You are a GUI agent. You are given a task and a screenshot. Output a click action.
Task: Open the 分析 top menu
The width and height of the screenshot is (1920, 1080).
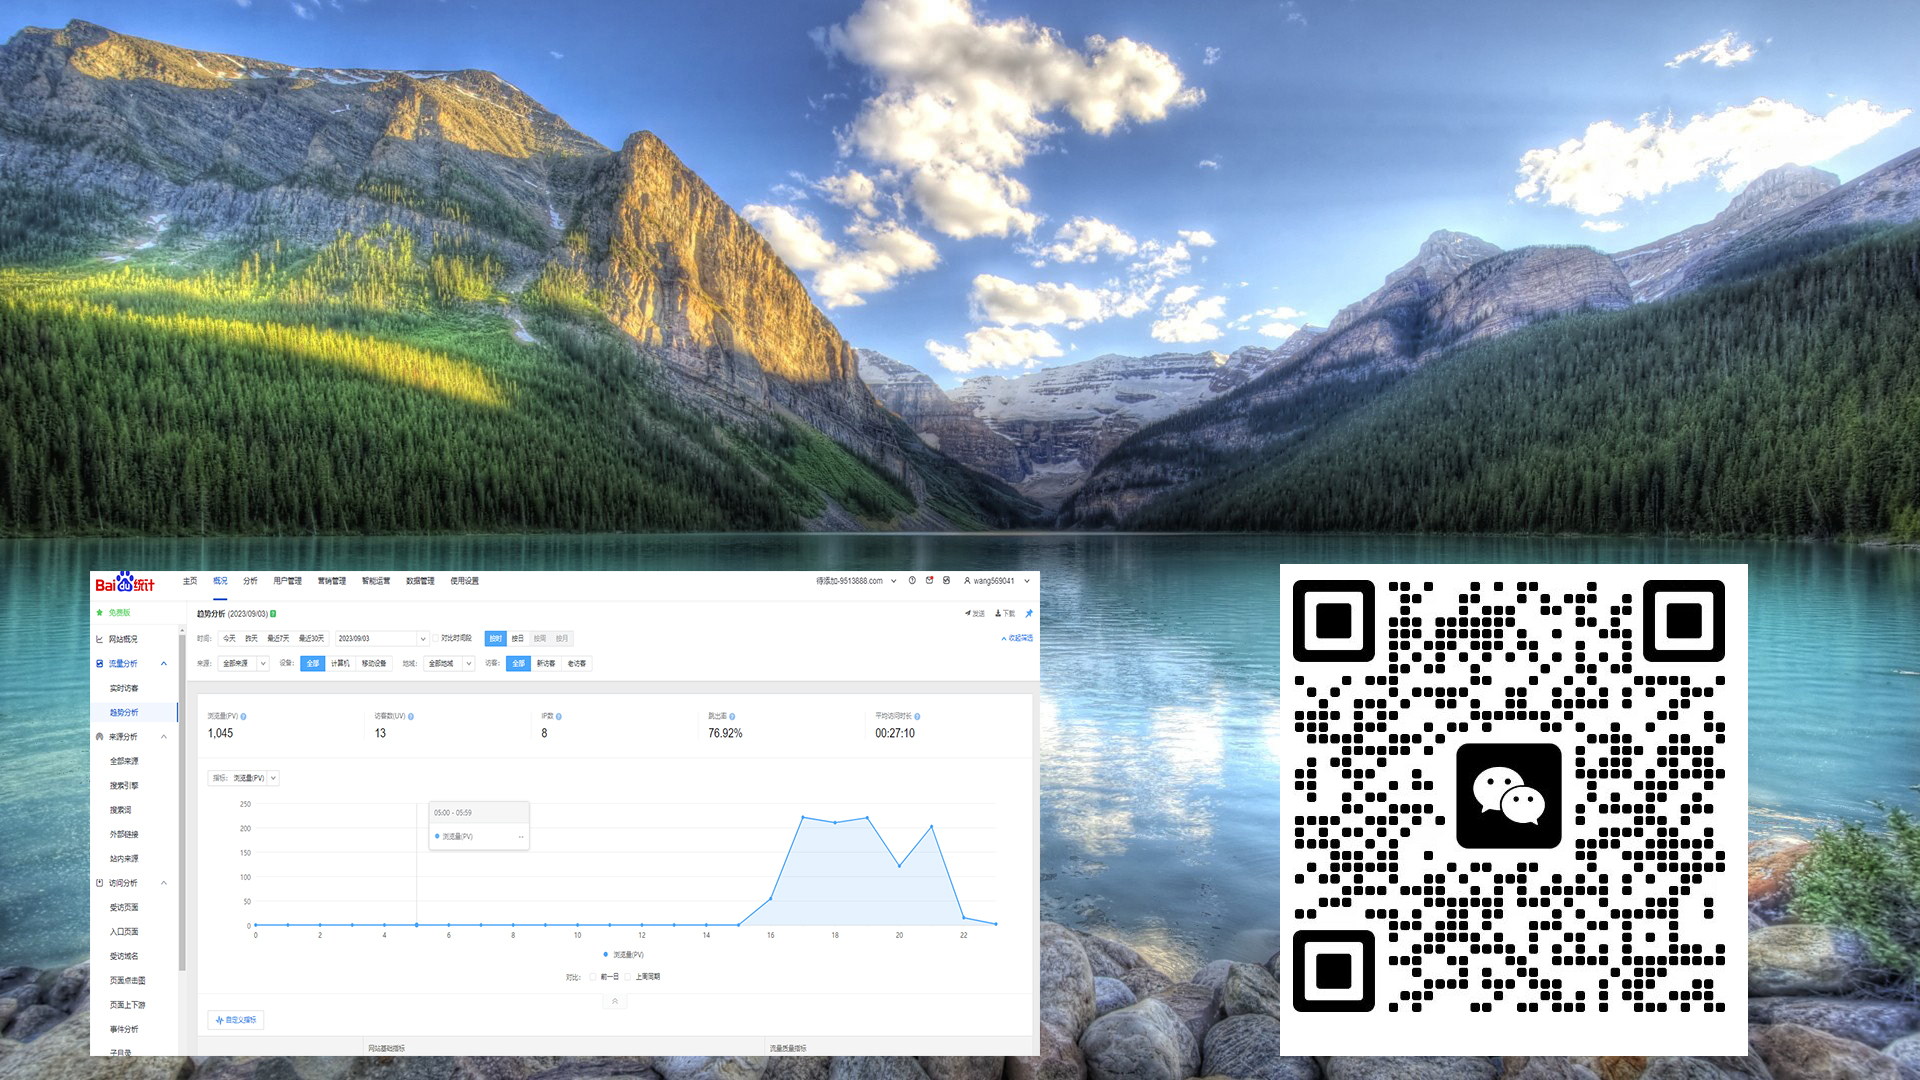pyautogui.click(x=250, y=580)
